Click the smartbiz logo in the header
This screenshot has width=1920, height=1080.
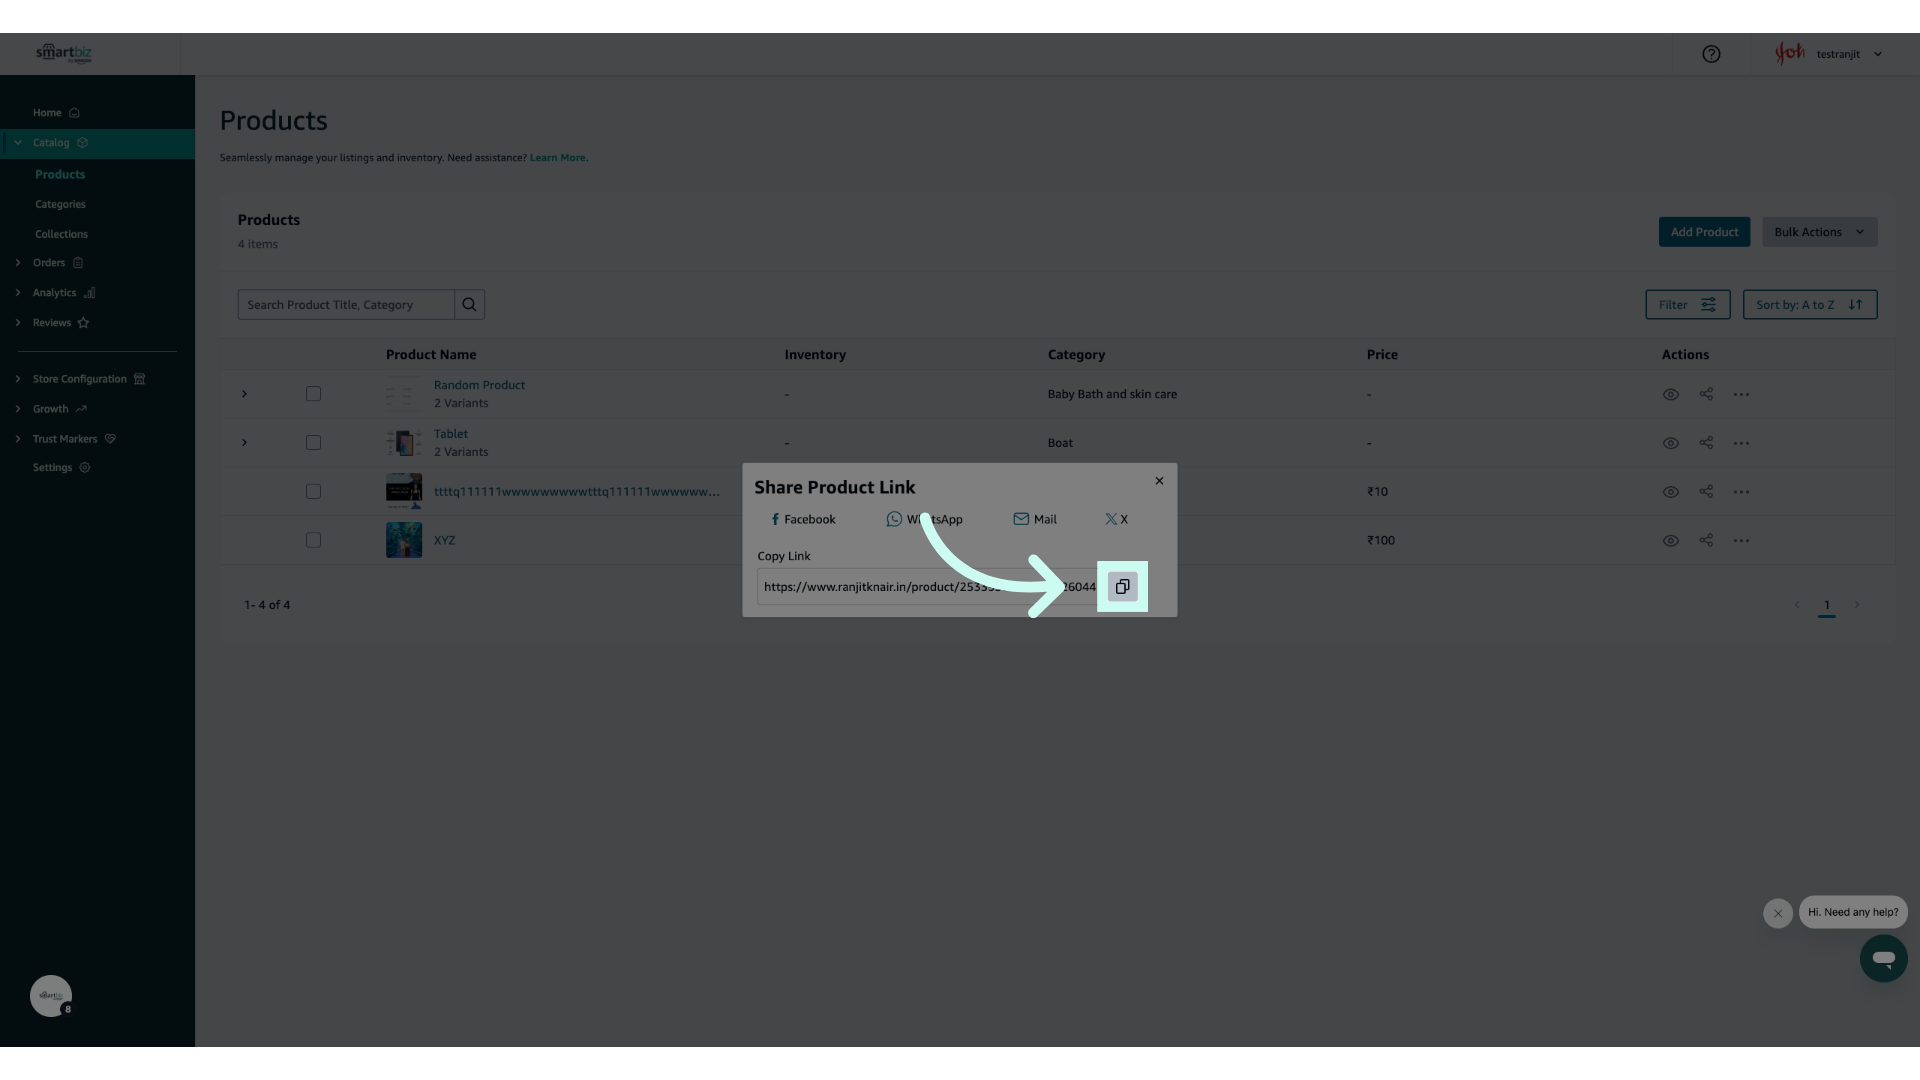pos(64,53)
